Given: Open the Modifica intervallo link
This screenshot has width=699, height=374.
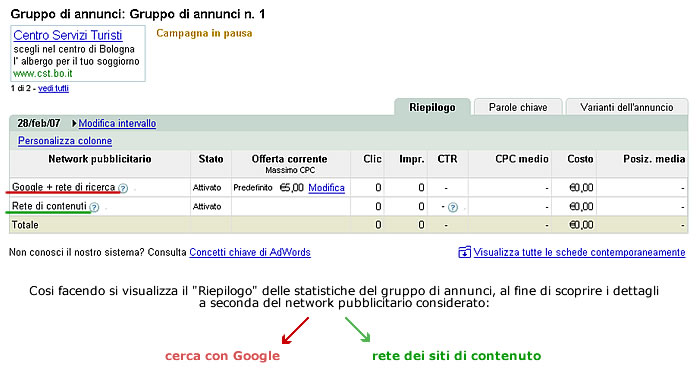Looking at the screenshot, I should [x=117, y=123].
